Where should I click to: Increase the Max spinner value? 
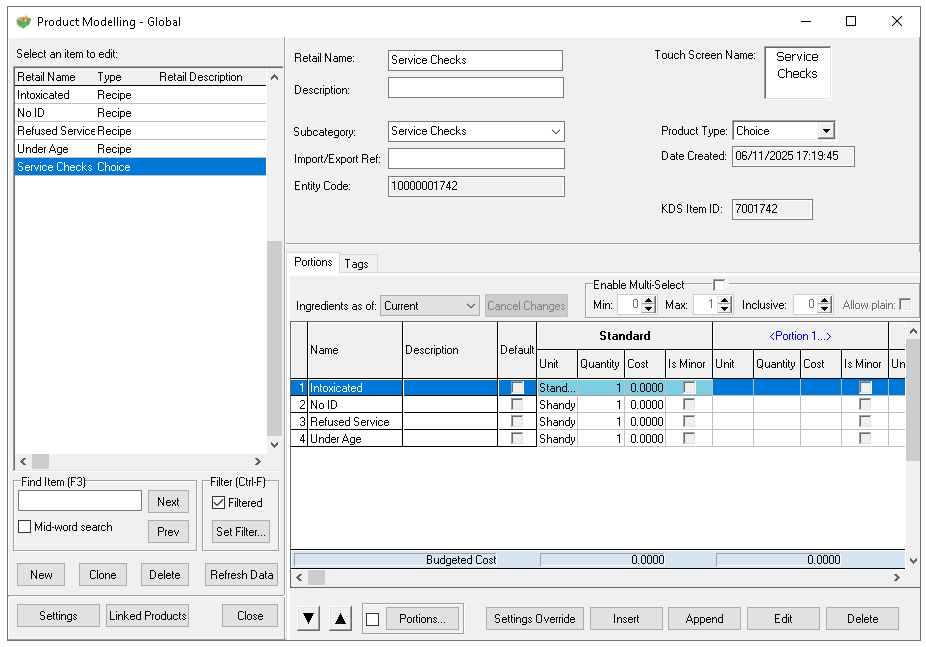(727, 300)
